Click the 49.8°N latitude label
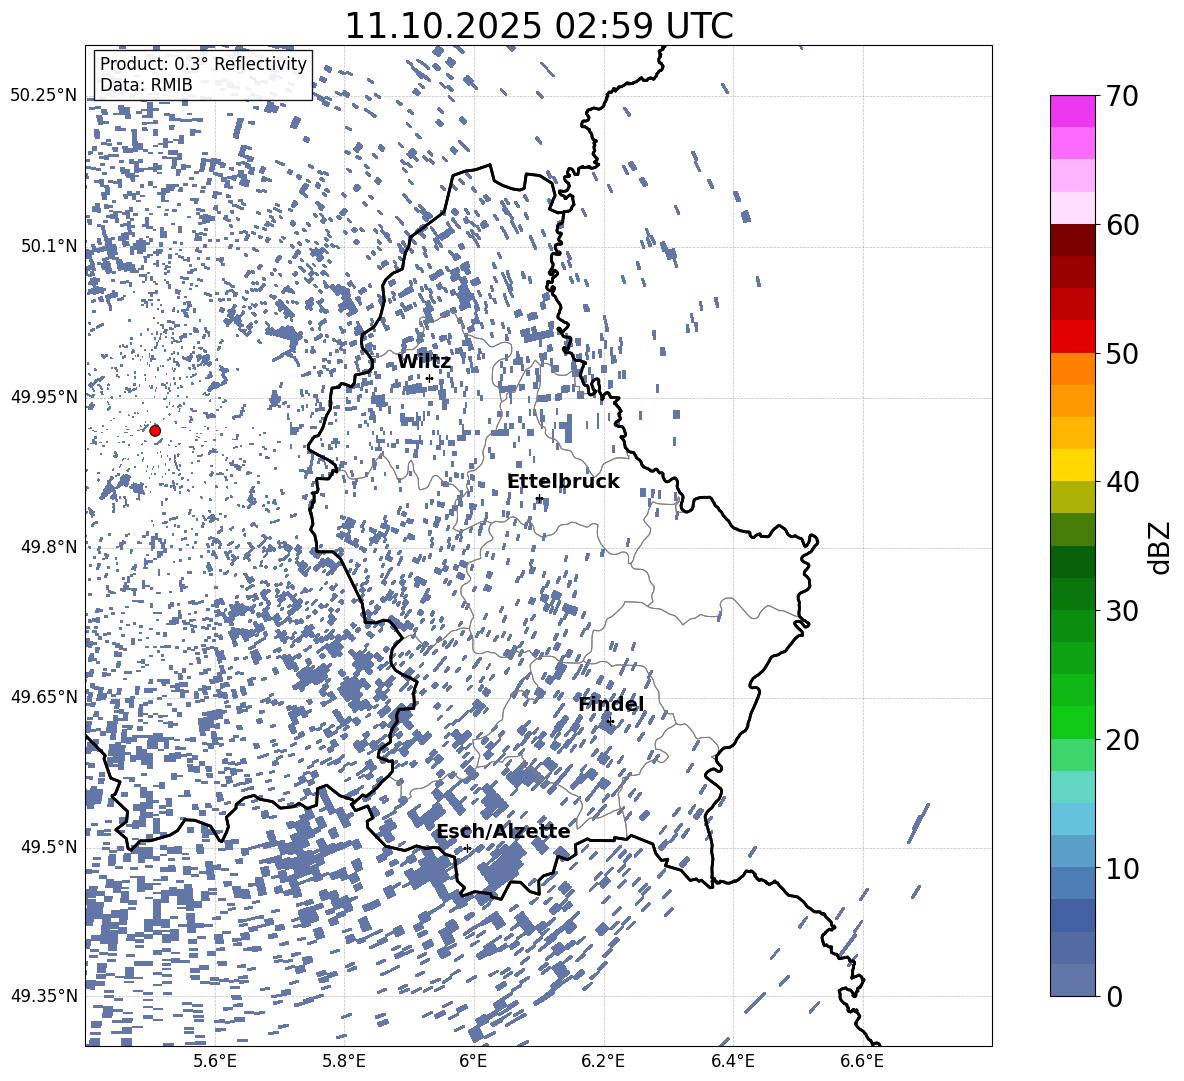The image size is (1184, 1081). click(x=48, y=547)
